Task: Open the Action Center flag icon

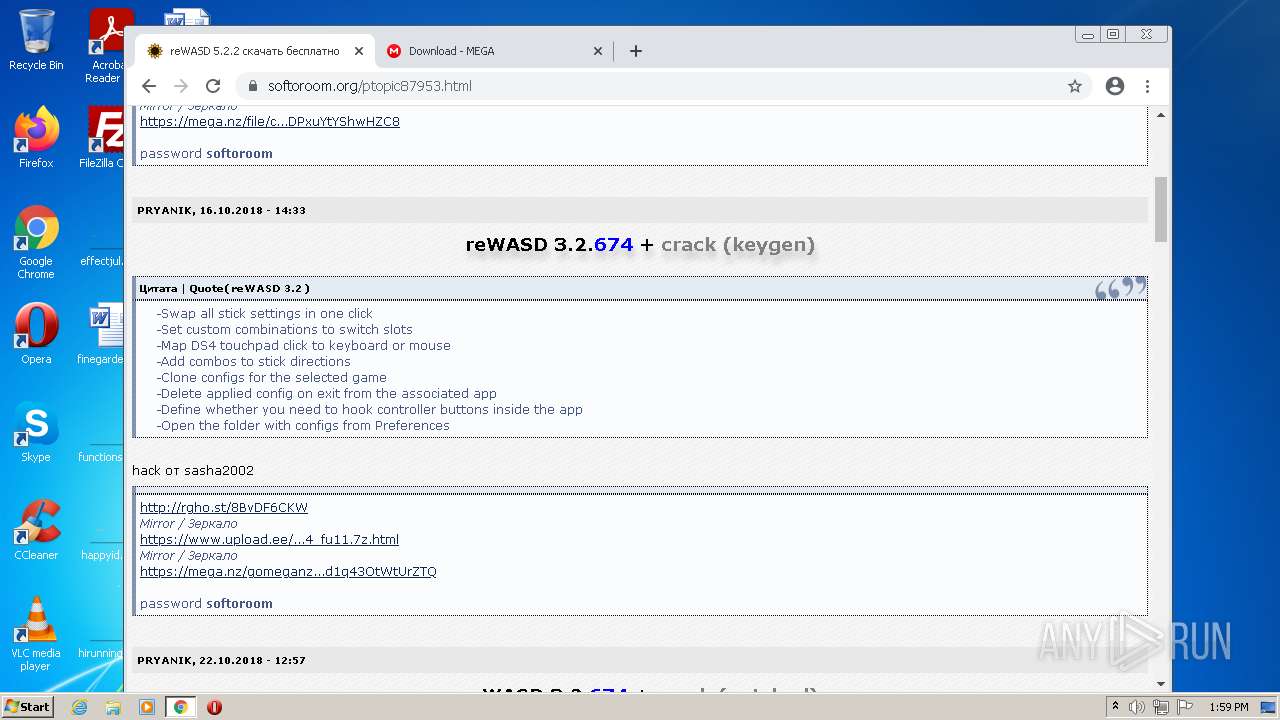Action: pyautogui.click(x=1185, y=707)
